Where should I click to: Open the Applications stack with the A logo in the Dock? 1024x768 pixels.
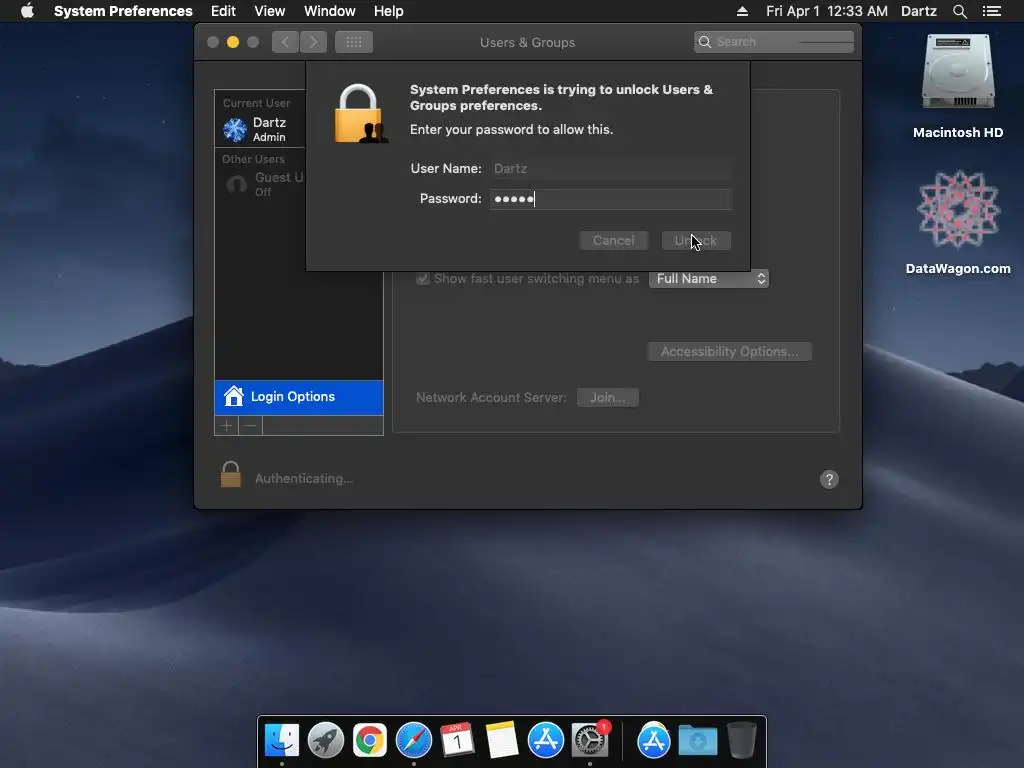click(654, 740)
